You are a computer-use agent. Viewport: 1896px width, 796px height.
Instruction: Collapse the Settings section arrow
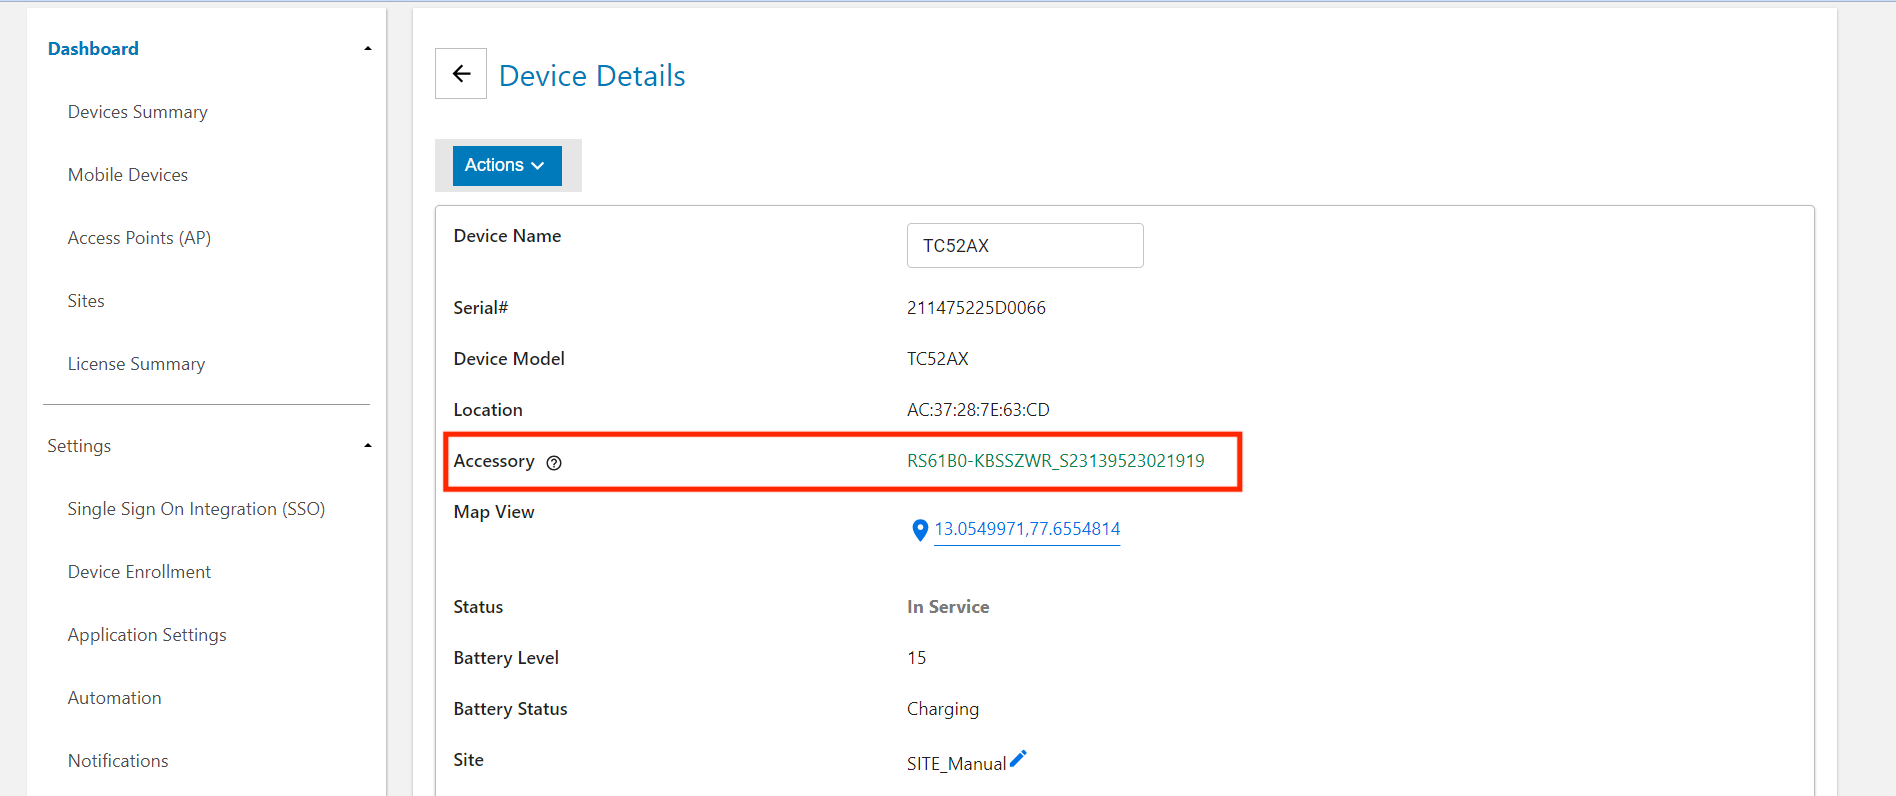(x=368, y=446)
